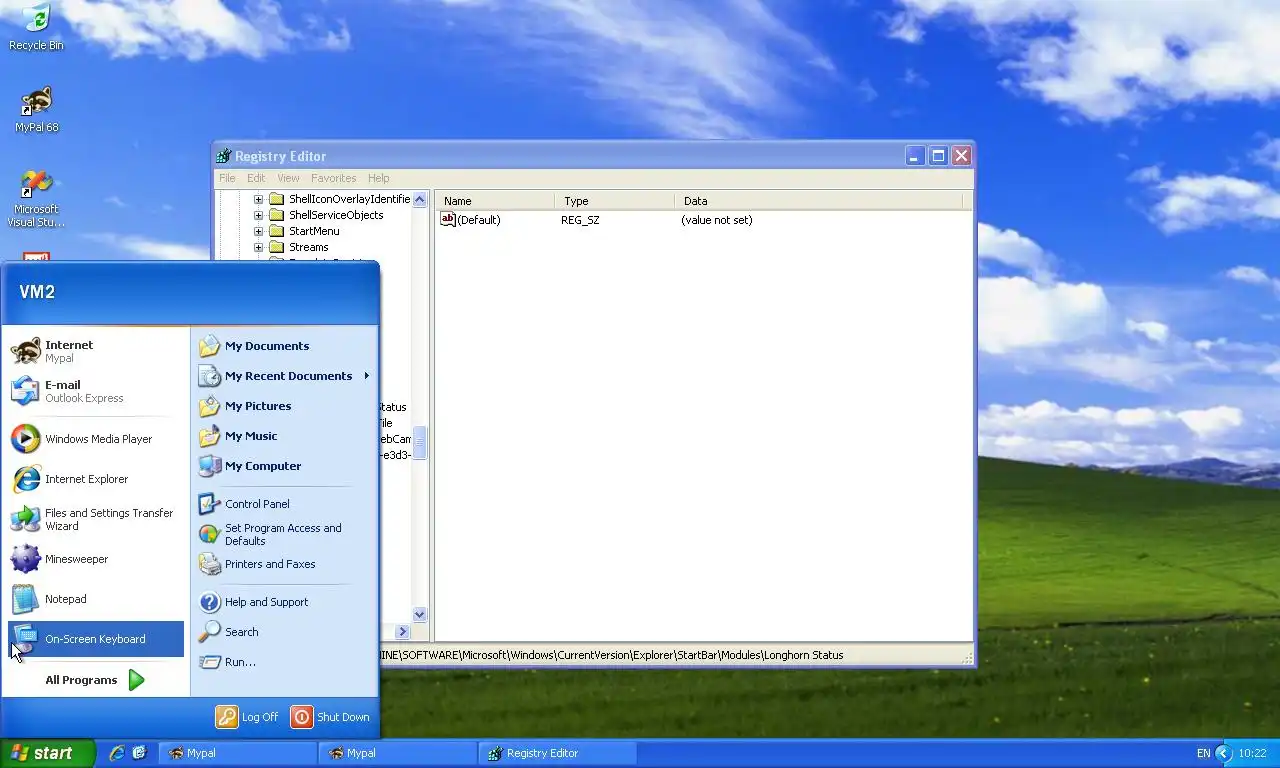
Task: Expand StartMenu registry key
Action: [258, 231]
